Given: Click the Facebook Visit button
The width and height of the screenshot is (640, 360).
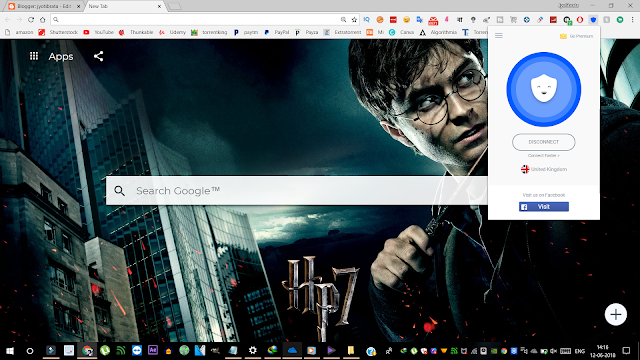Looking at the screenshot, I should click(544, 207).
